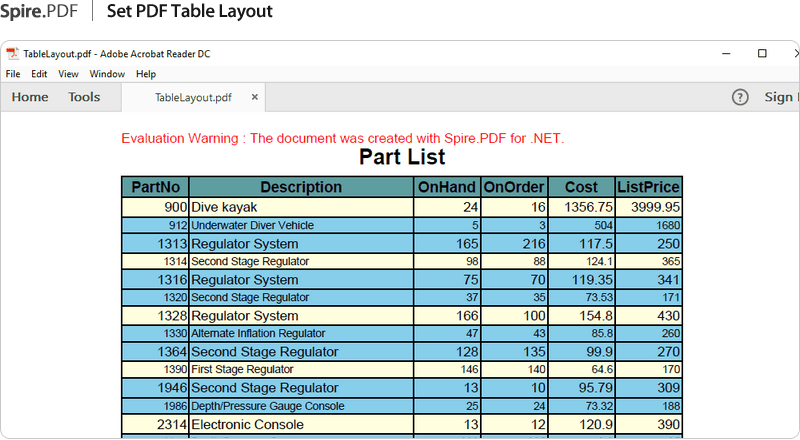This screenshot has height=440, width=800.
Task: Open the View menu
Action: pyautogui.click(x=68, y=74)
